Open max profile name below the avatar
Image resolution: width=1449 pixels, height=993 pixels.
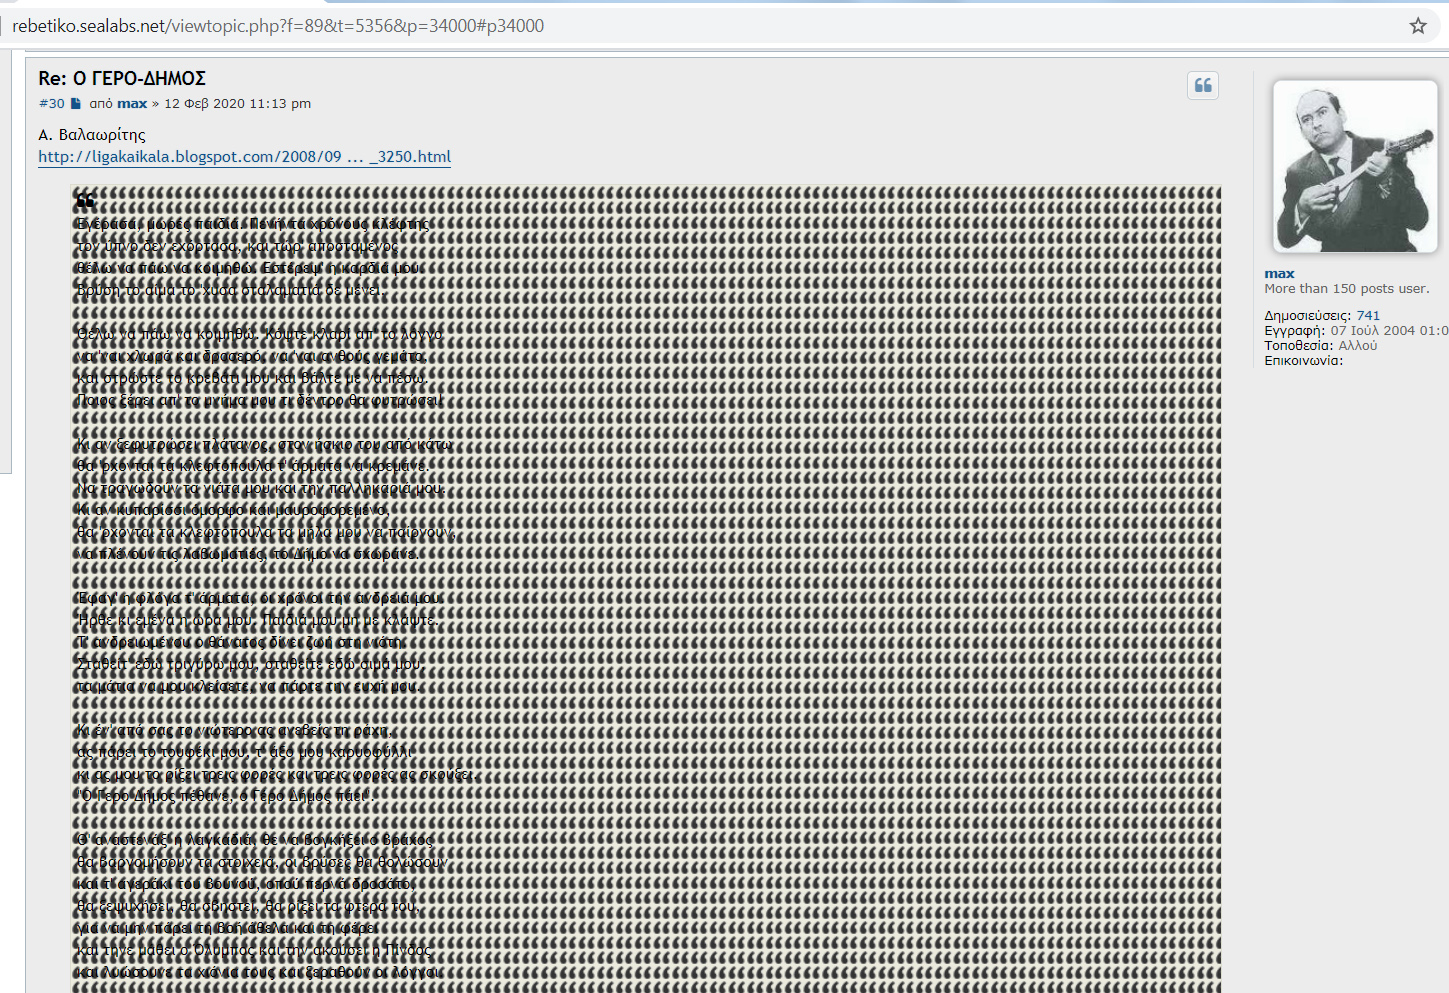[1279, 273]
